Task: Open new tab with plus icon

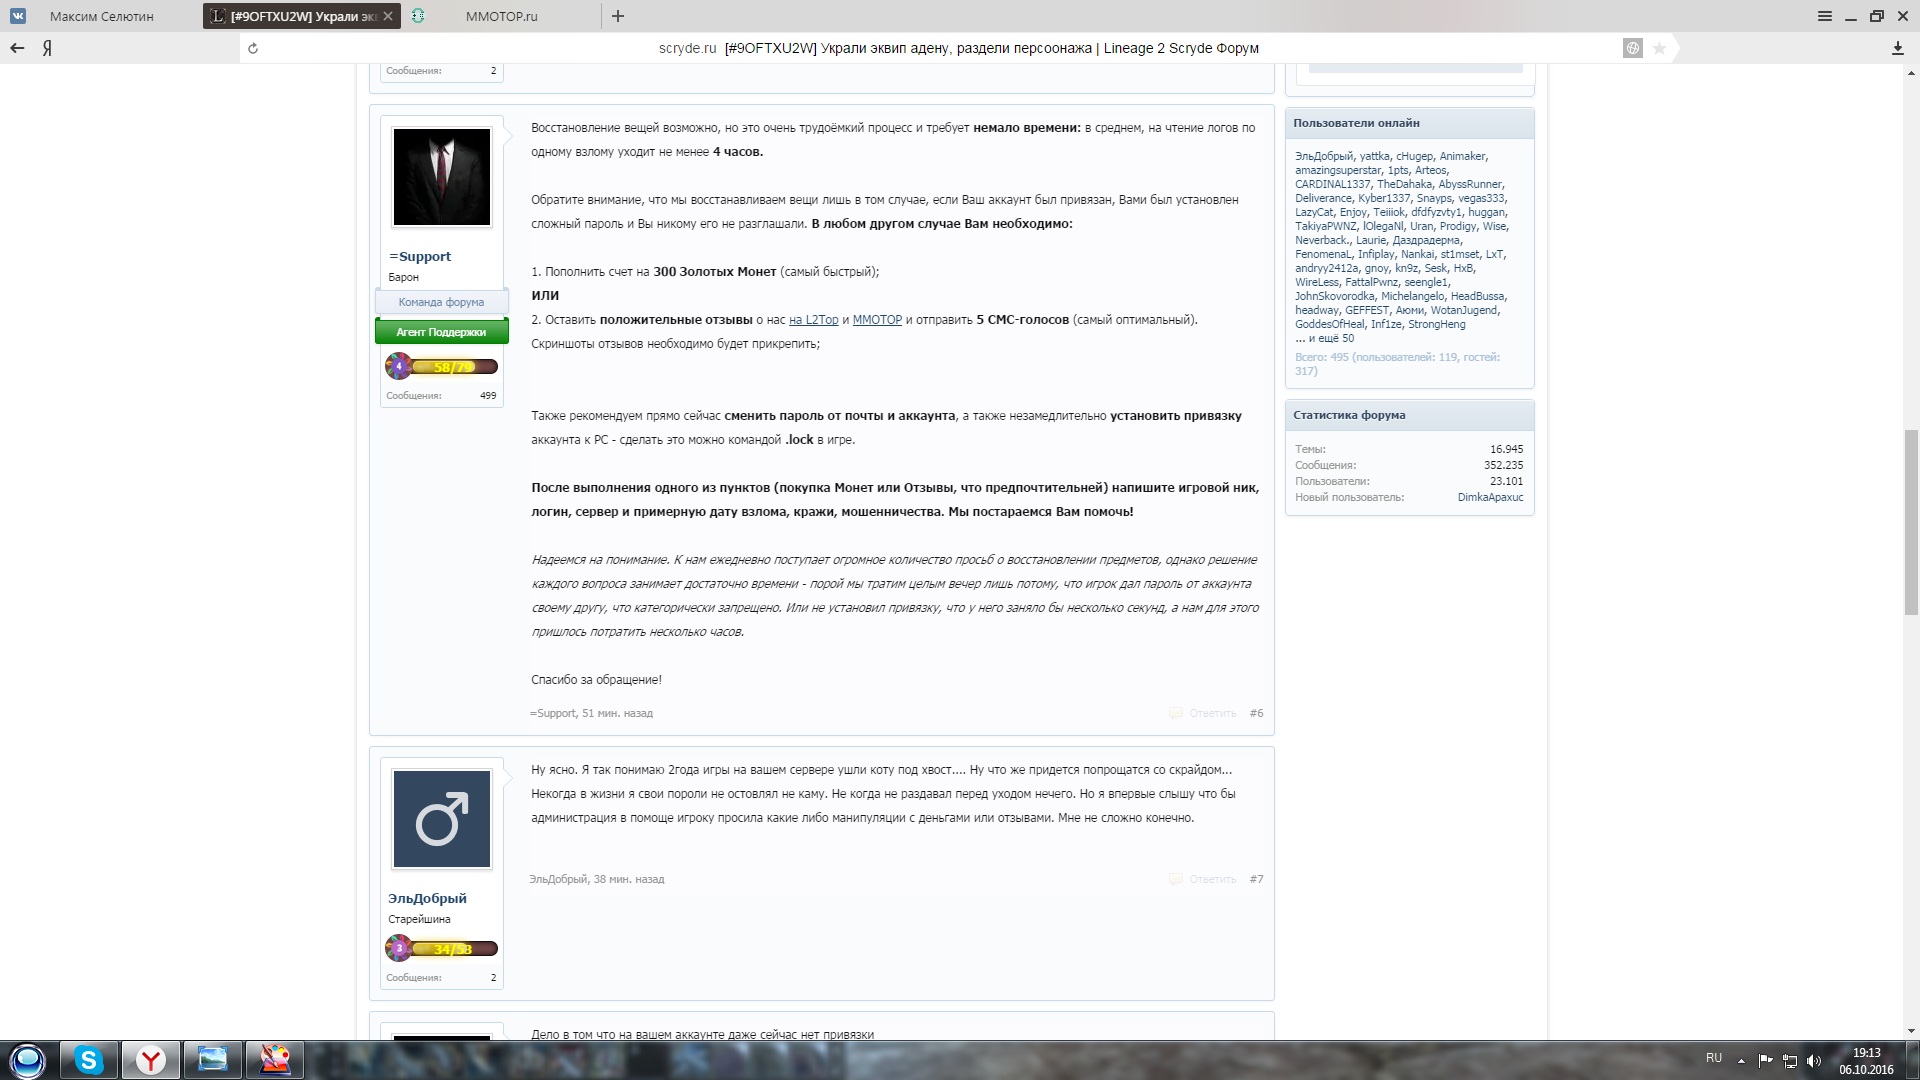Action: pyautogui.click(x=618, y=16)
